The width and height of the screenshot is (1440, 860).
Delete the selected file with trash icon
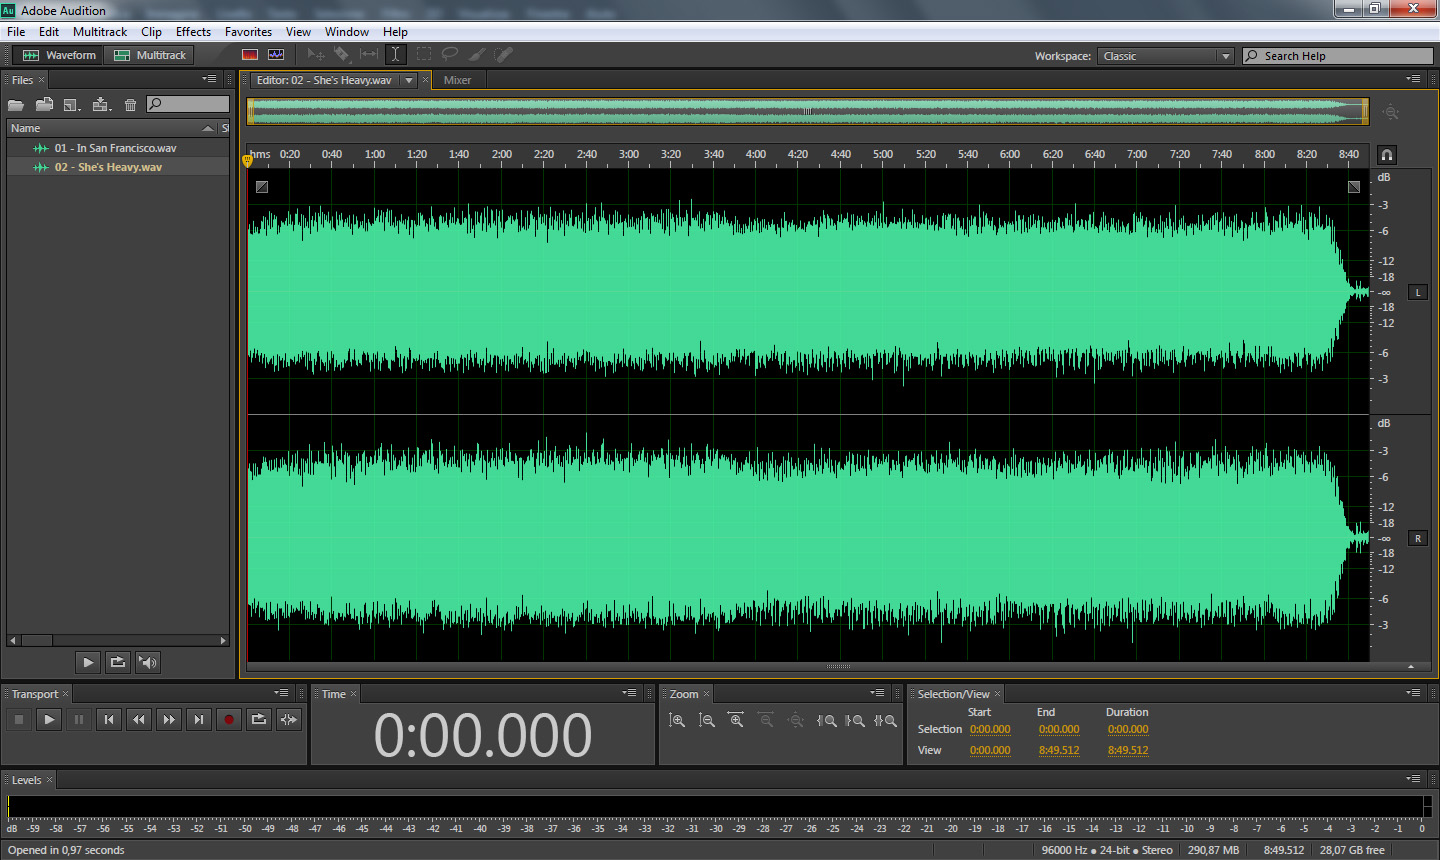click(130, 104)
